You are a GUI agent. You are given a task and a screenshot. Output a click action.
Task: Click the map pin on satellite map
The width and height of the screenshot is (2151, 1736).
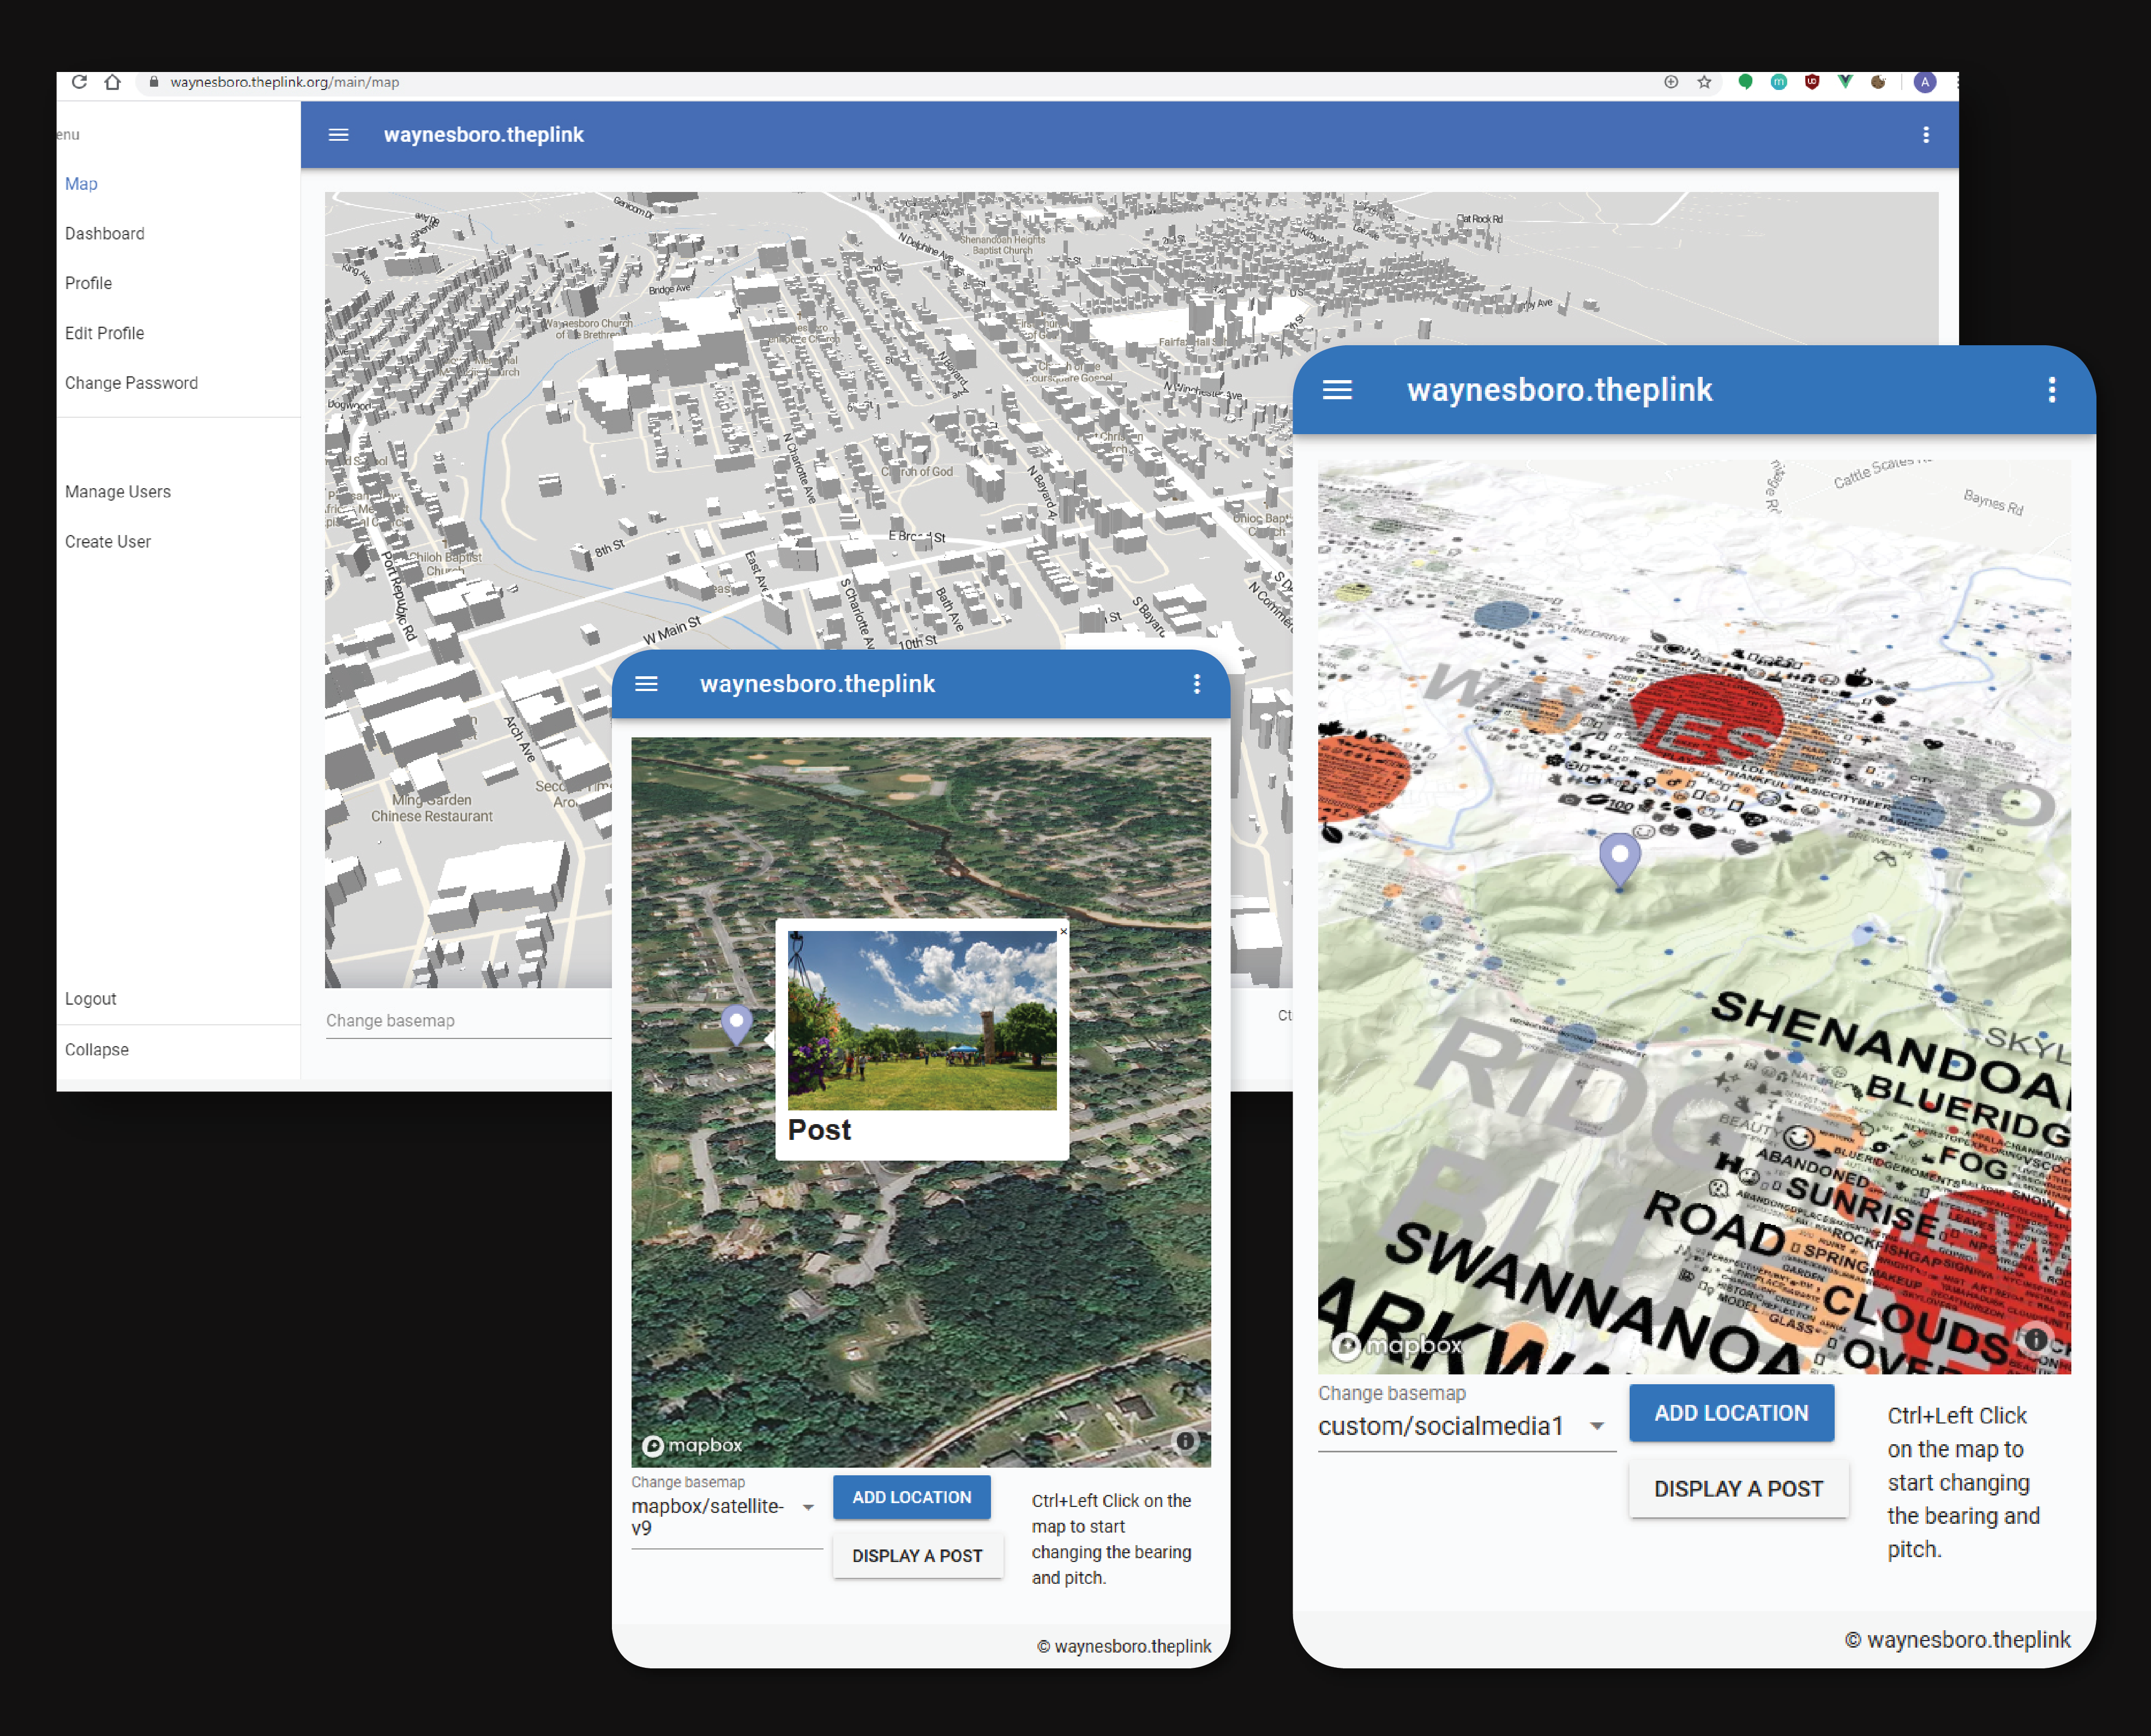tap(737, 1025)
